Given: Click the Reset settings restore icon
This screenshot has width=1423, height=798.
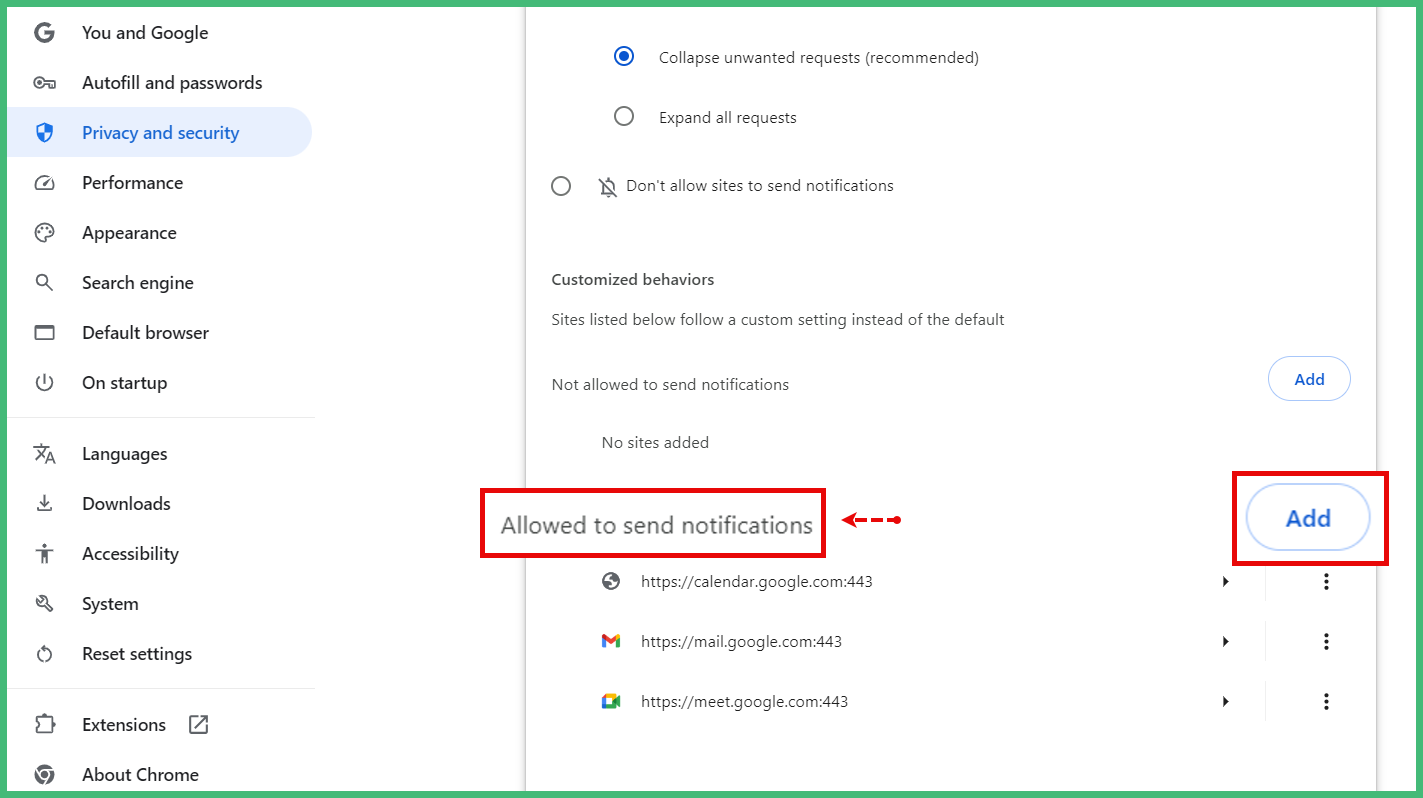Looking at the screenshot, I should click(x=44, y=654).
